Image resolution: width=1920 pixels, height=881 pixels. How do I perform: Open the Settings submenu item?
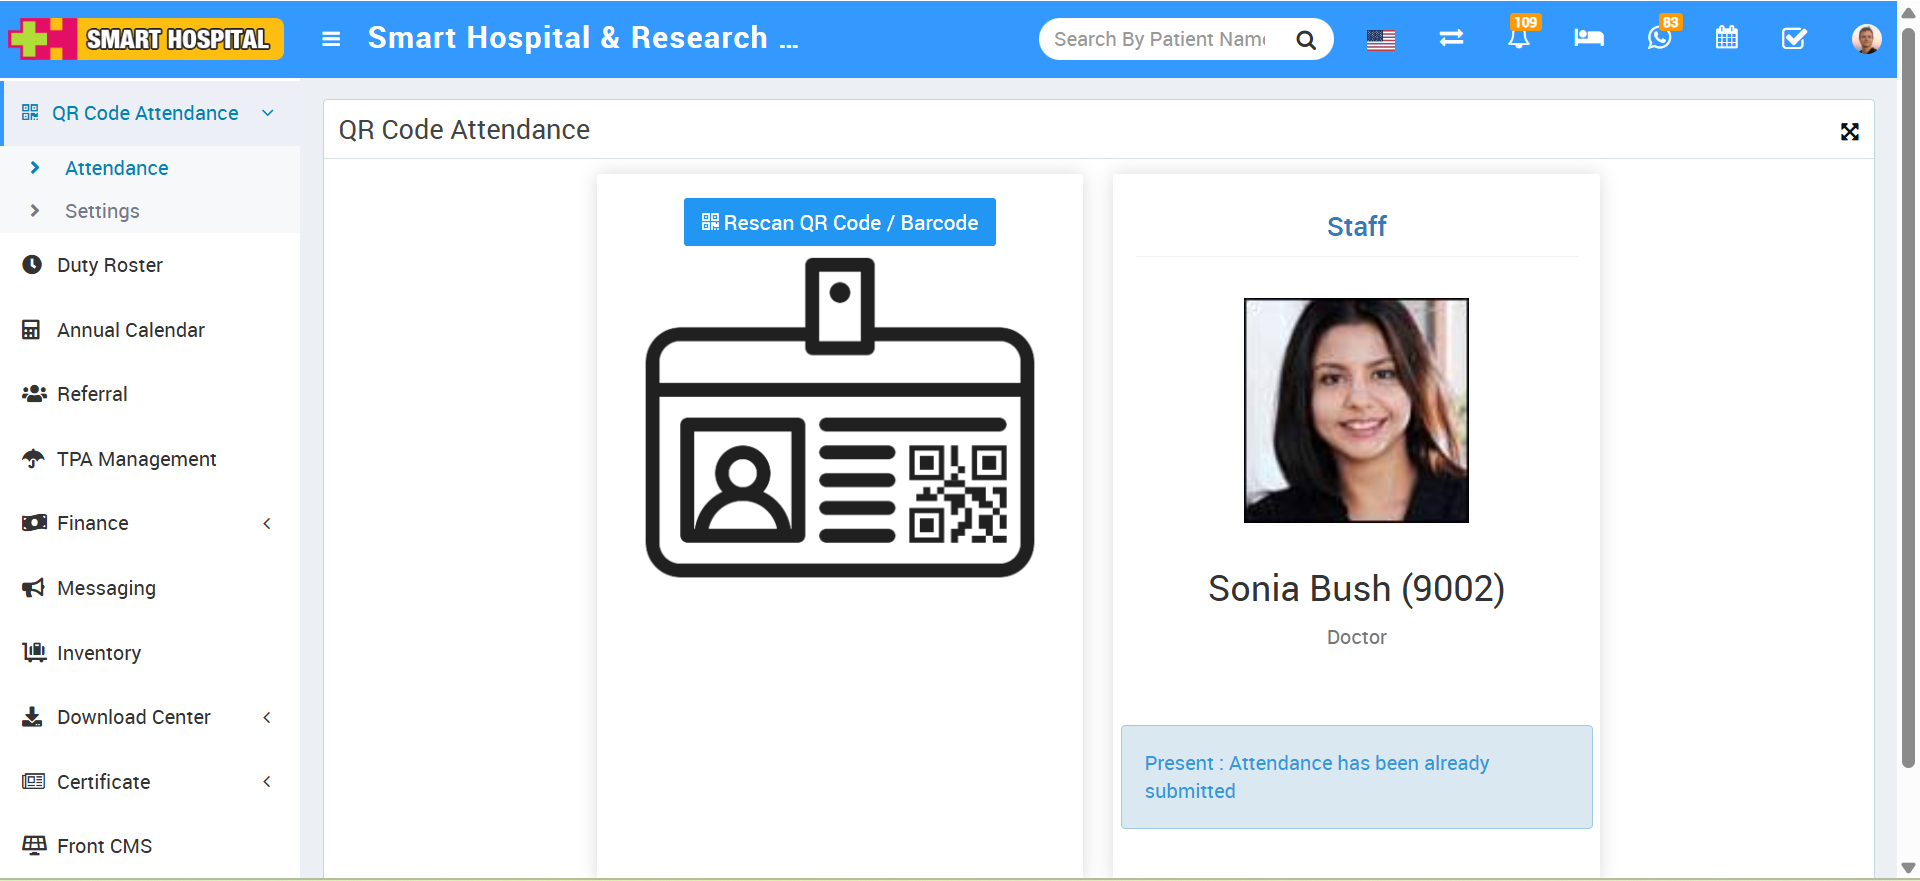tap(102, 211)
